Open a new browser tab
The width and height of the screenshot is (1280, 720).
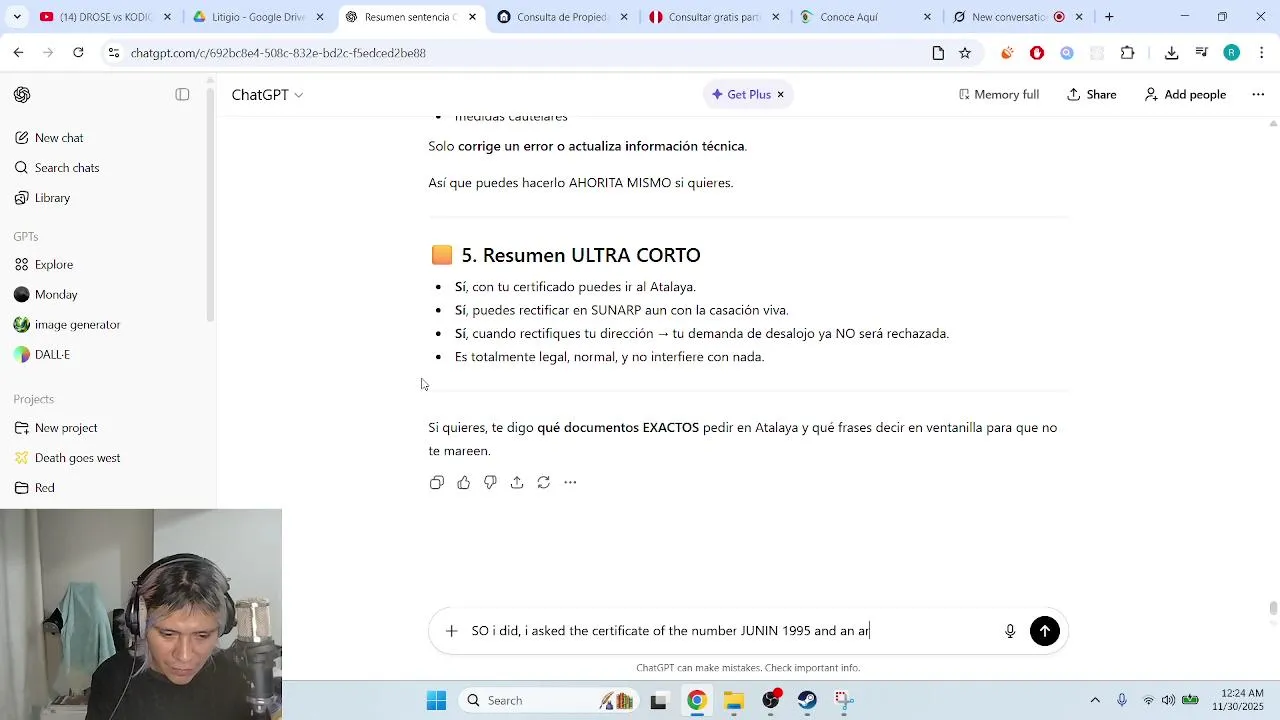click(x=1109, y=17)
